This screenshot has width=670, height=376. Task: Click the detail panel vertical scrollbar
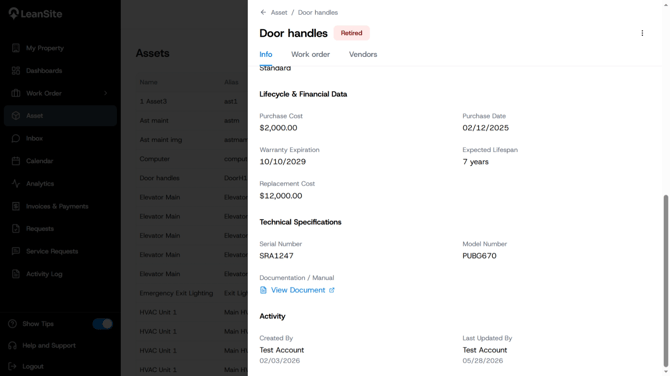665,280
